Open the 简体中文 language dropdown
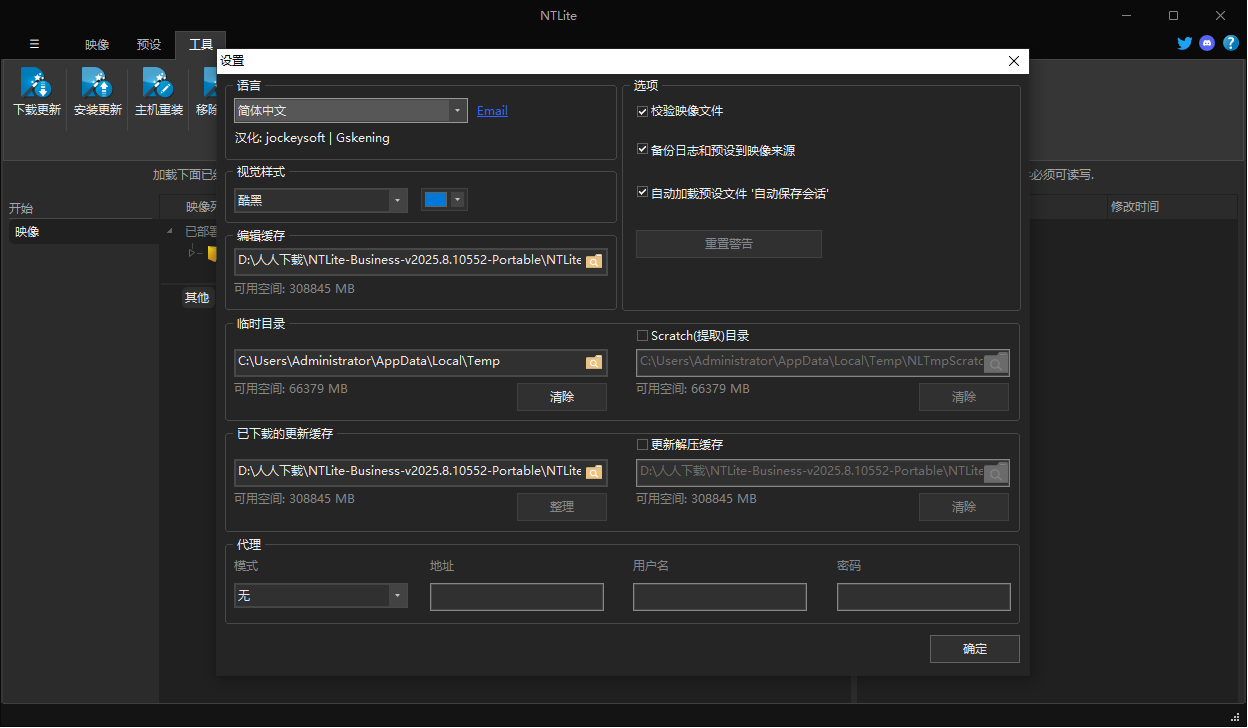Image resolution: width=1248 pixels, height=728 pixels. 457,111
